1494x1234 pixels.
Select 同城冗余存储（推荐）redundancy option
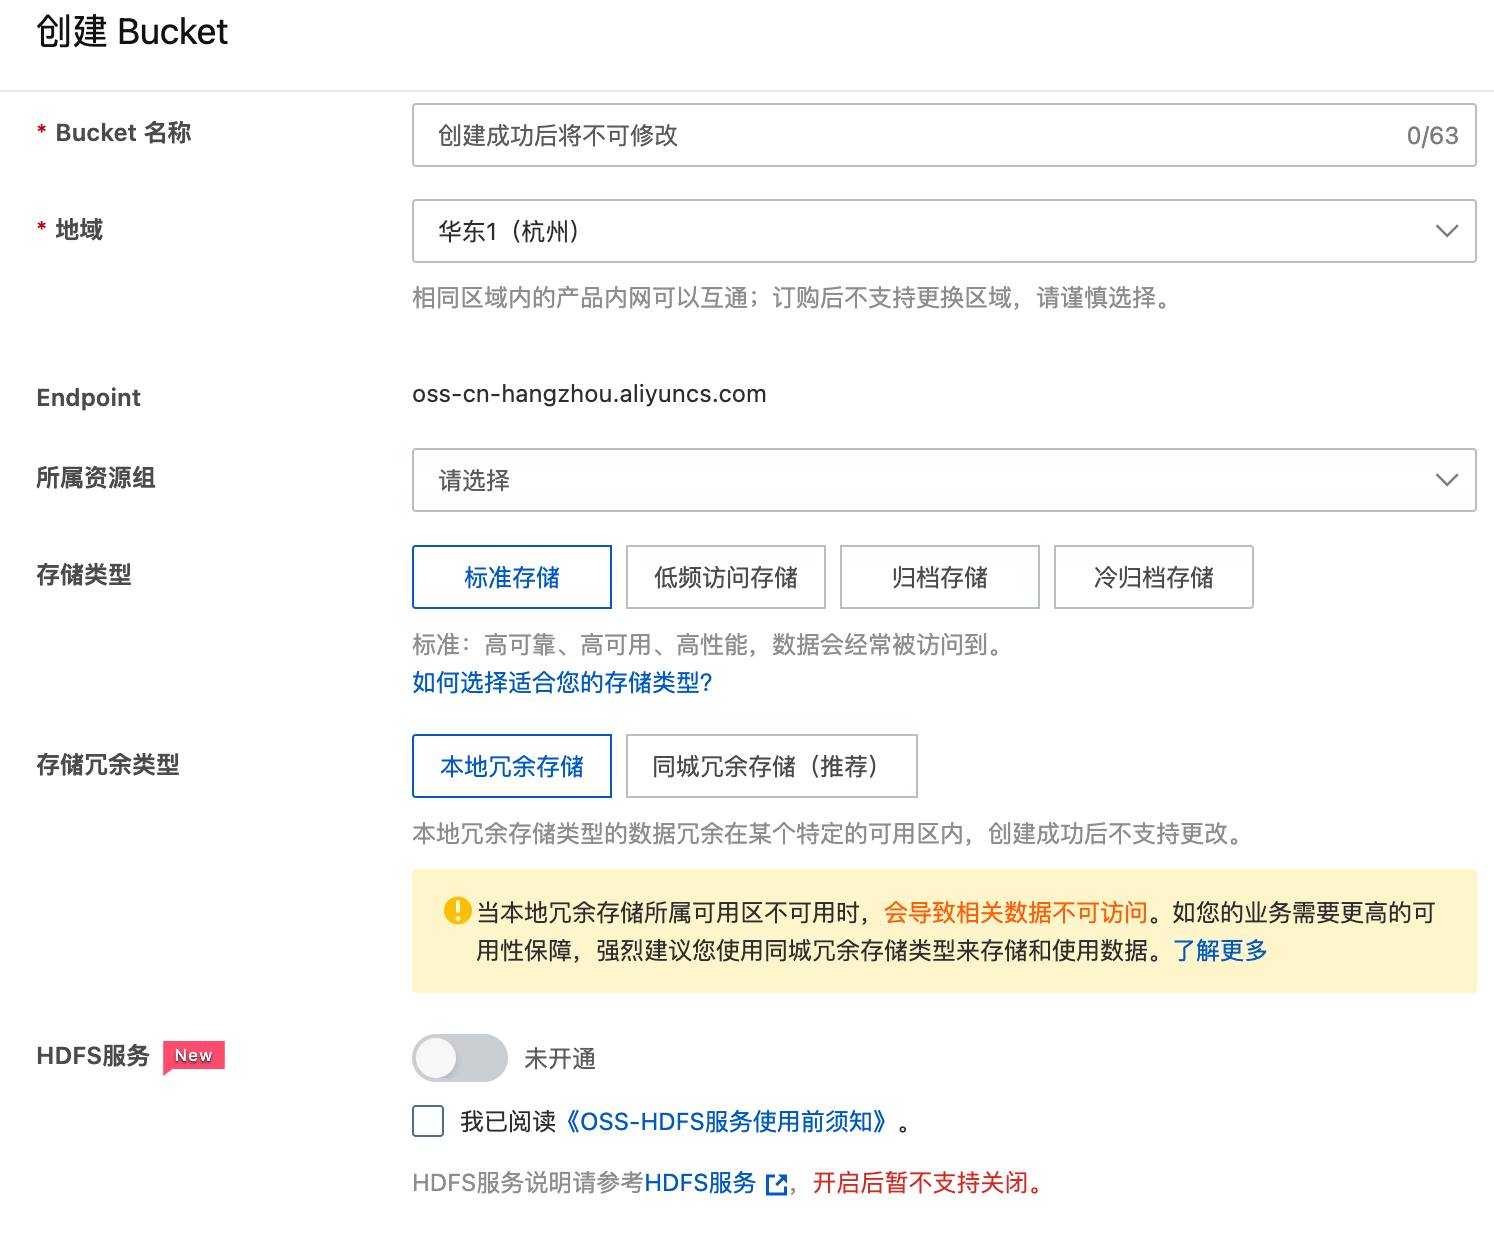point(771,766)
